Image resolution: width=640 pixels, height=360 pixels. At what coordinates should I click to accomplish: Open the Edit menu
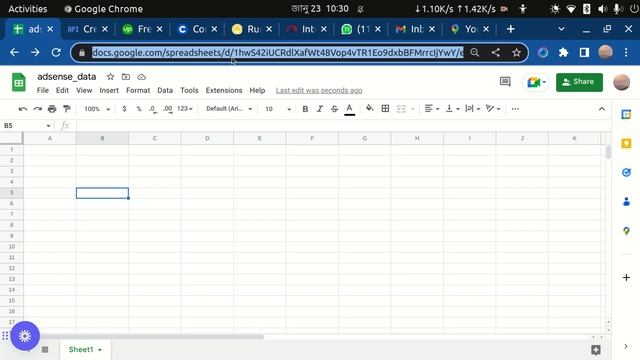click(x=62, y=90)
